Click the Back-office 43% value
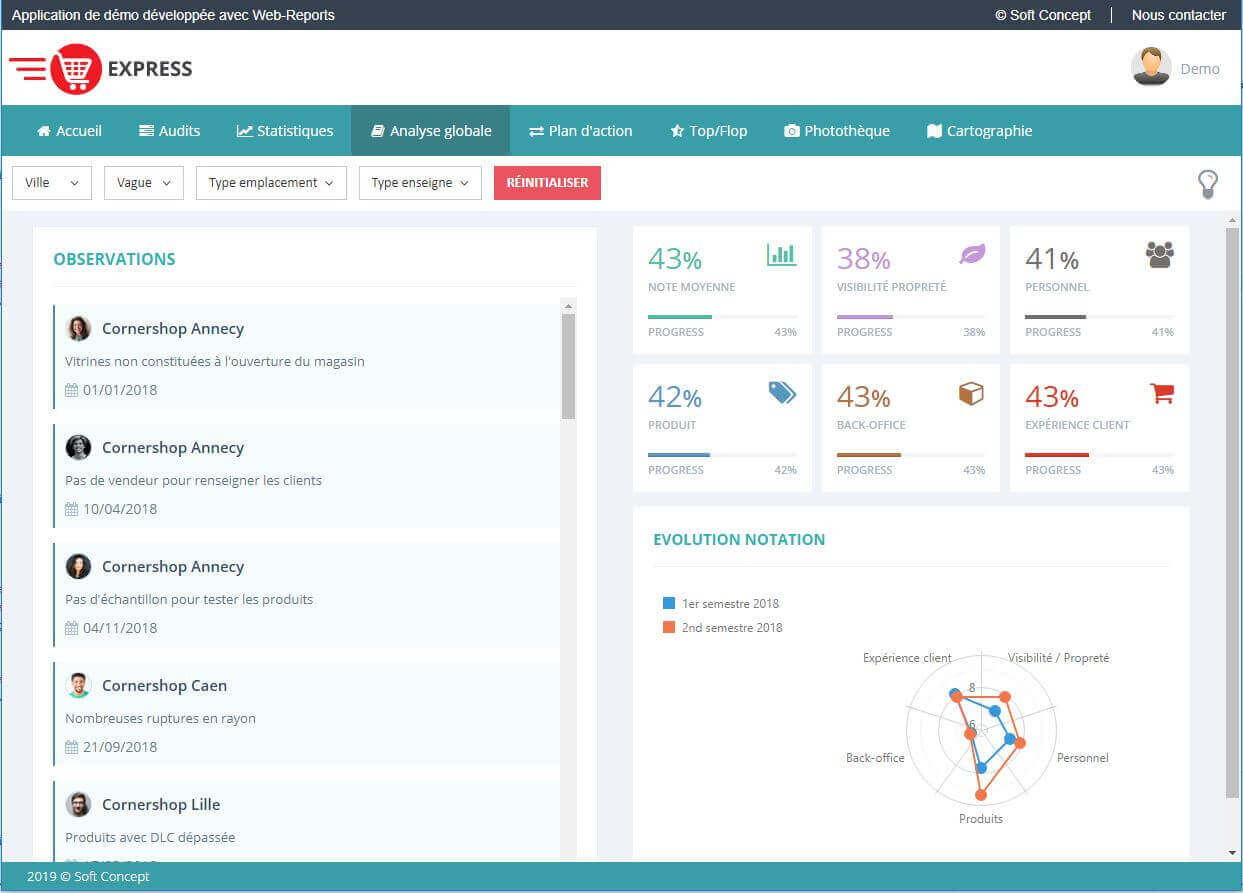The image size is (1243, 893). point(864,397)
